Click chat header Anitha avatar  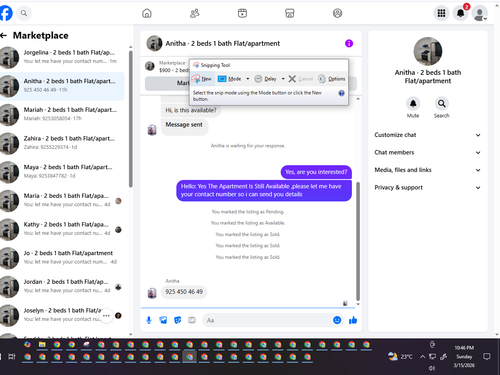coord(154,43)
